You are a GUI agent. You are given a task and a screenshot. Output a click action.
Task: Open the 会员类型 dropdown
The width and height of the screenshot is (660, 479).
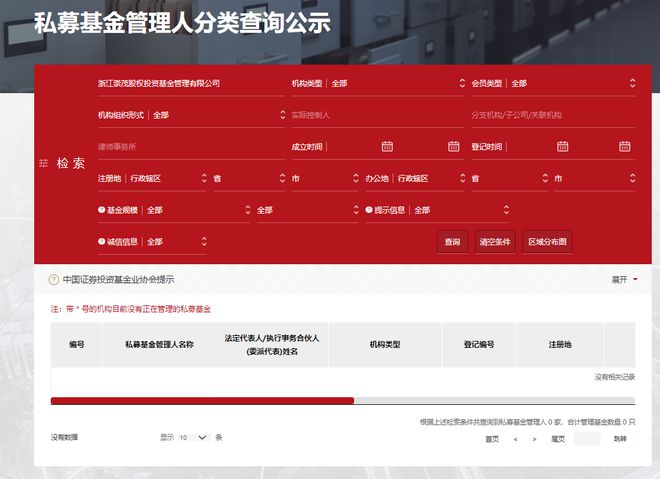pyautogui.click(x=553, y=83)
